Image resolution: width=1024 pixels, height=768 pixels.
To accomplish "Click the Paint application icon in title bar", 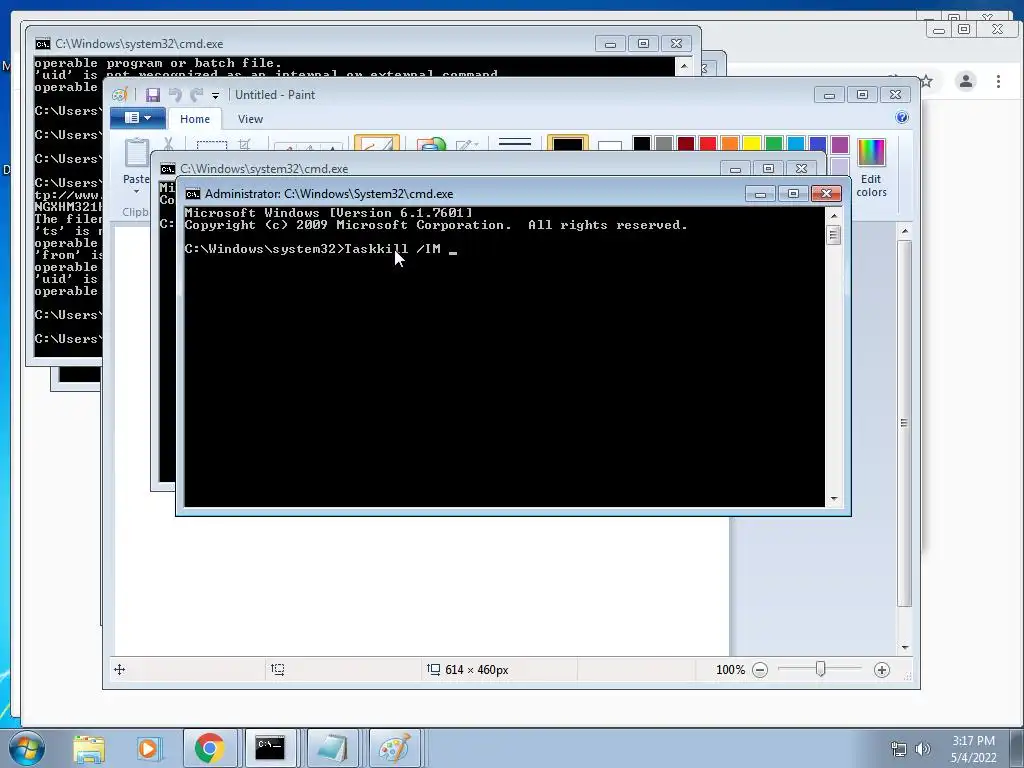I will tap(119, 95).
